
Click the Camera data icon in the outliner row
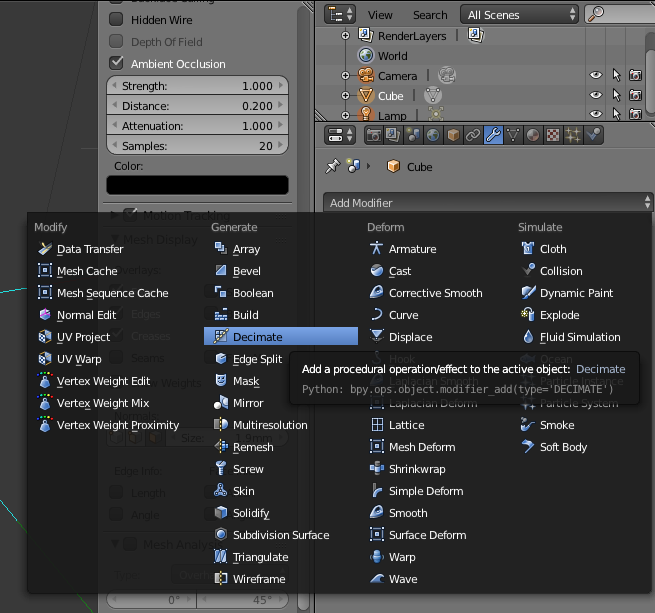point(447,76)
